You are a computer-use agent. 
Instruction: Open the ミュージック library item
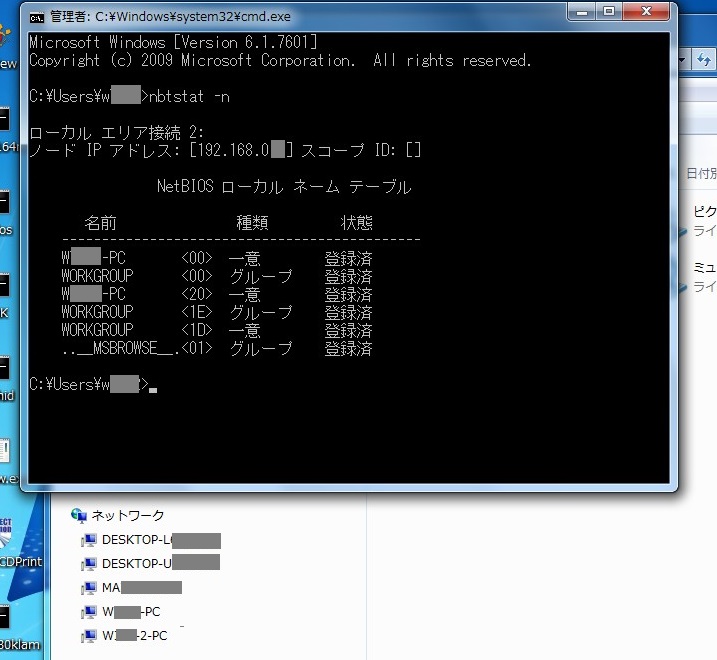(x=704, y=268)
